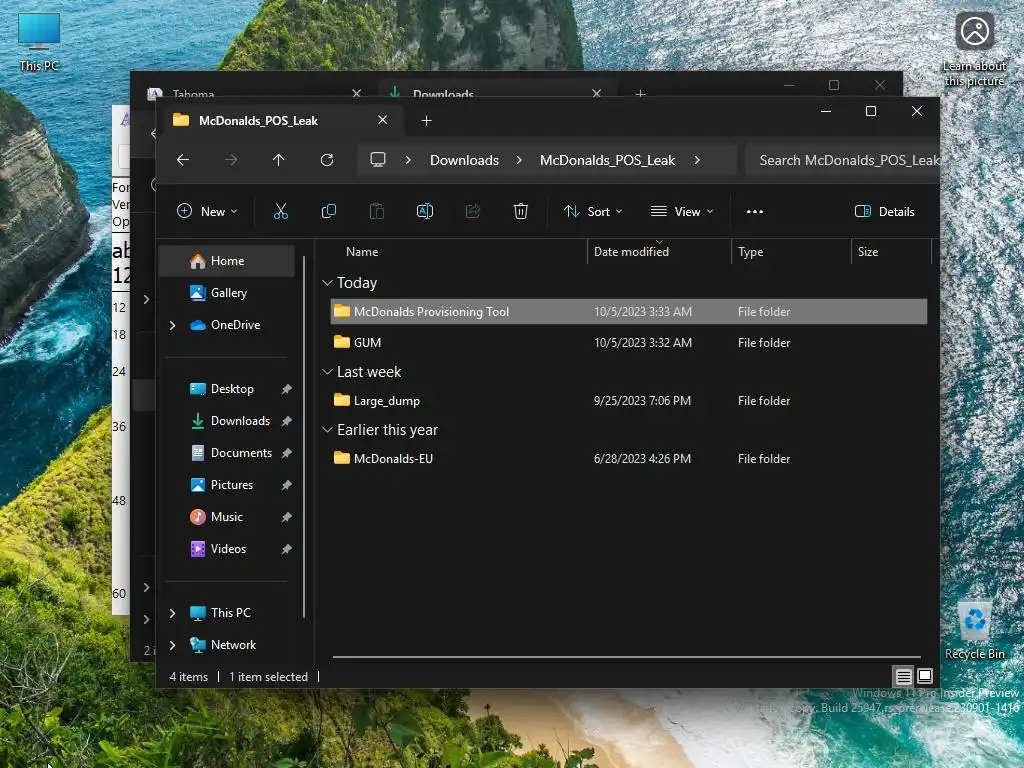Viewport: 1024px width, 768px height.
Task: Click the Cut scissors icon
Action: [280, 211]
